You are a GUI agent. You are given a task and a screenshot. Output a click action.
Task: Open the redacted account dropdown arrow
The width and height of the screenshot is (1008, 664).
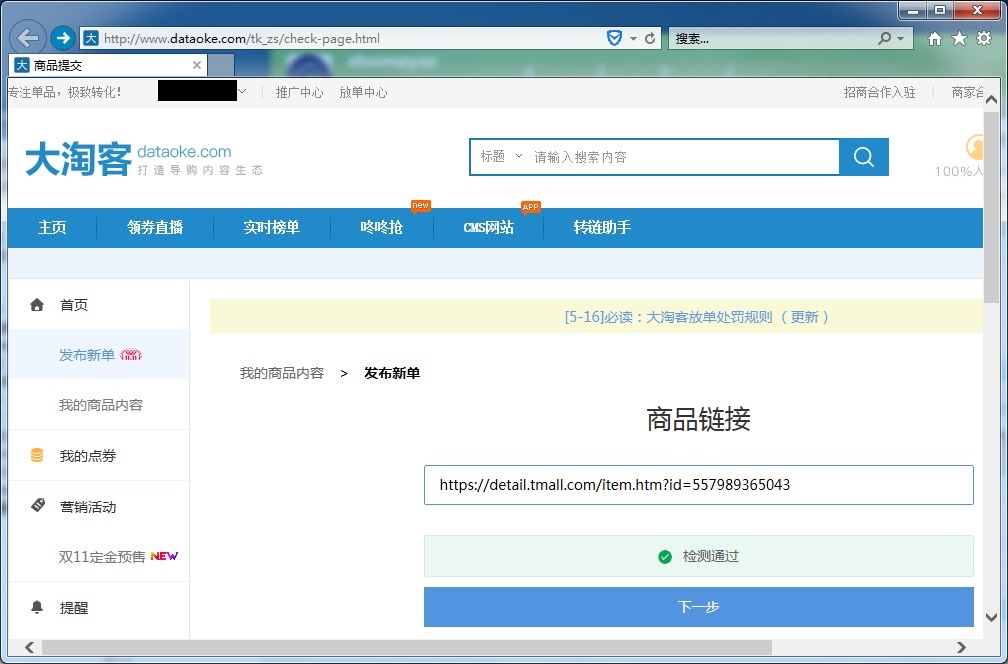[242, 92]
